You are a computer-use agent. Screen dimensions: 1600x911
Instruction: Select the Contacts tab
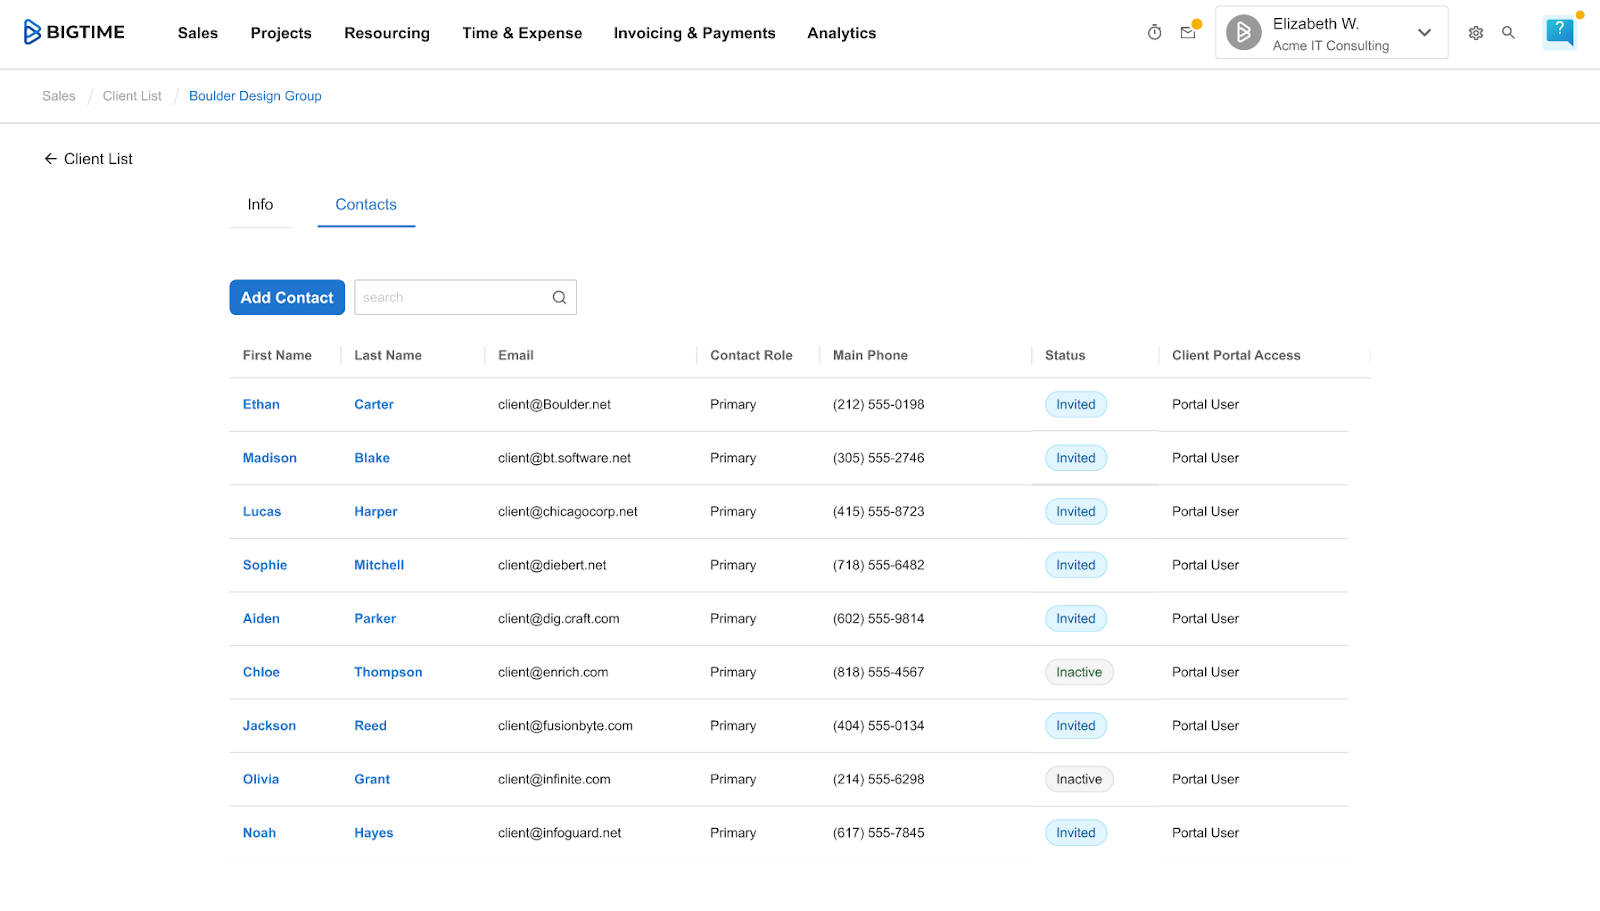tap(366, 205)
